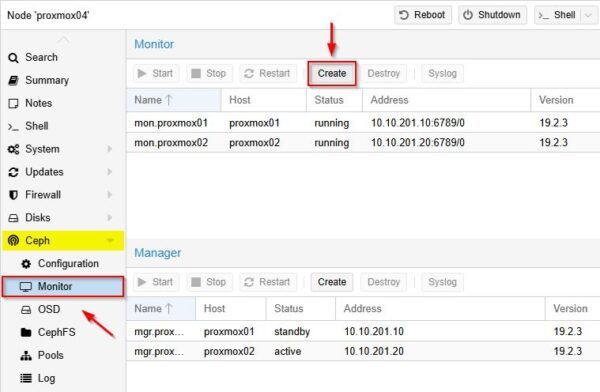The height and width of the screenshot is (392, 600).
Task: Click Restart in the Manager toolbar
Action: click(268, 282)
